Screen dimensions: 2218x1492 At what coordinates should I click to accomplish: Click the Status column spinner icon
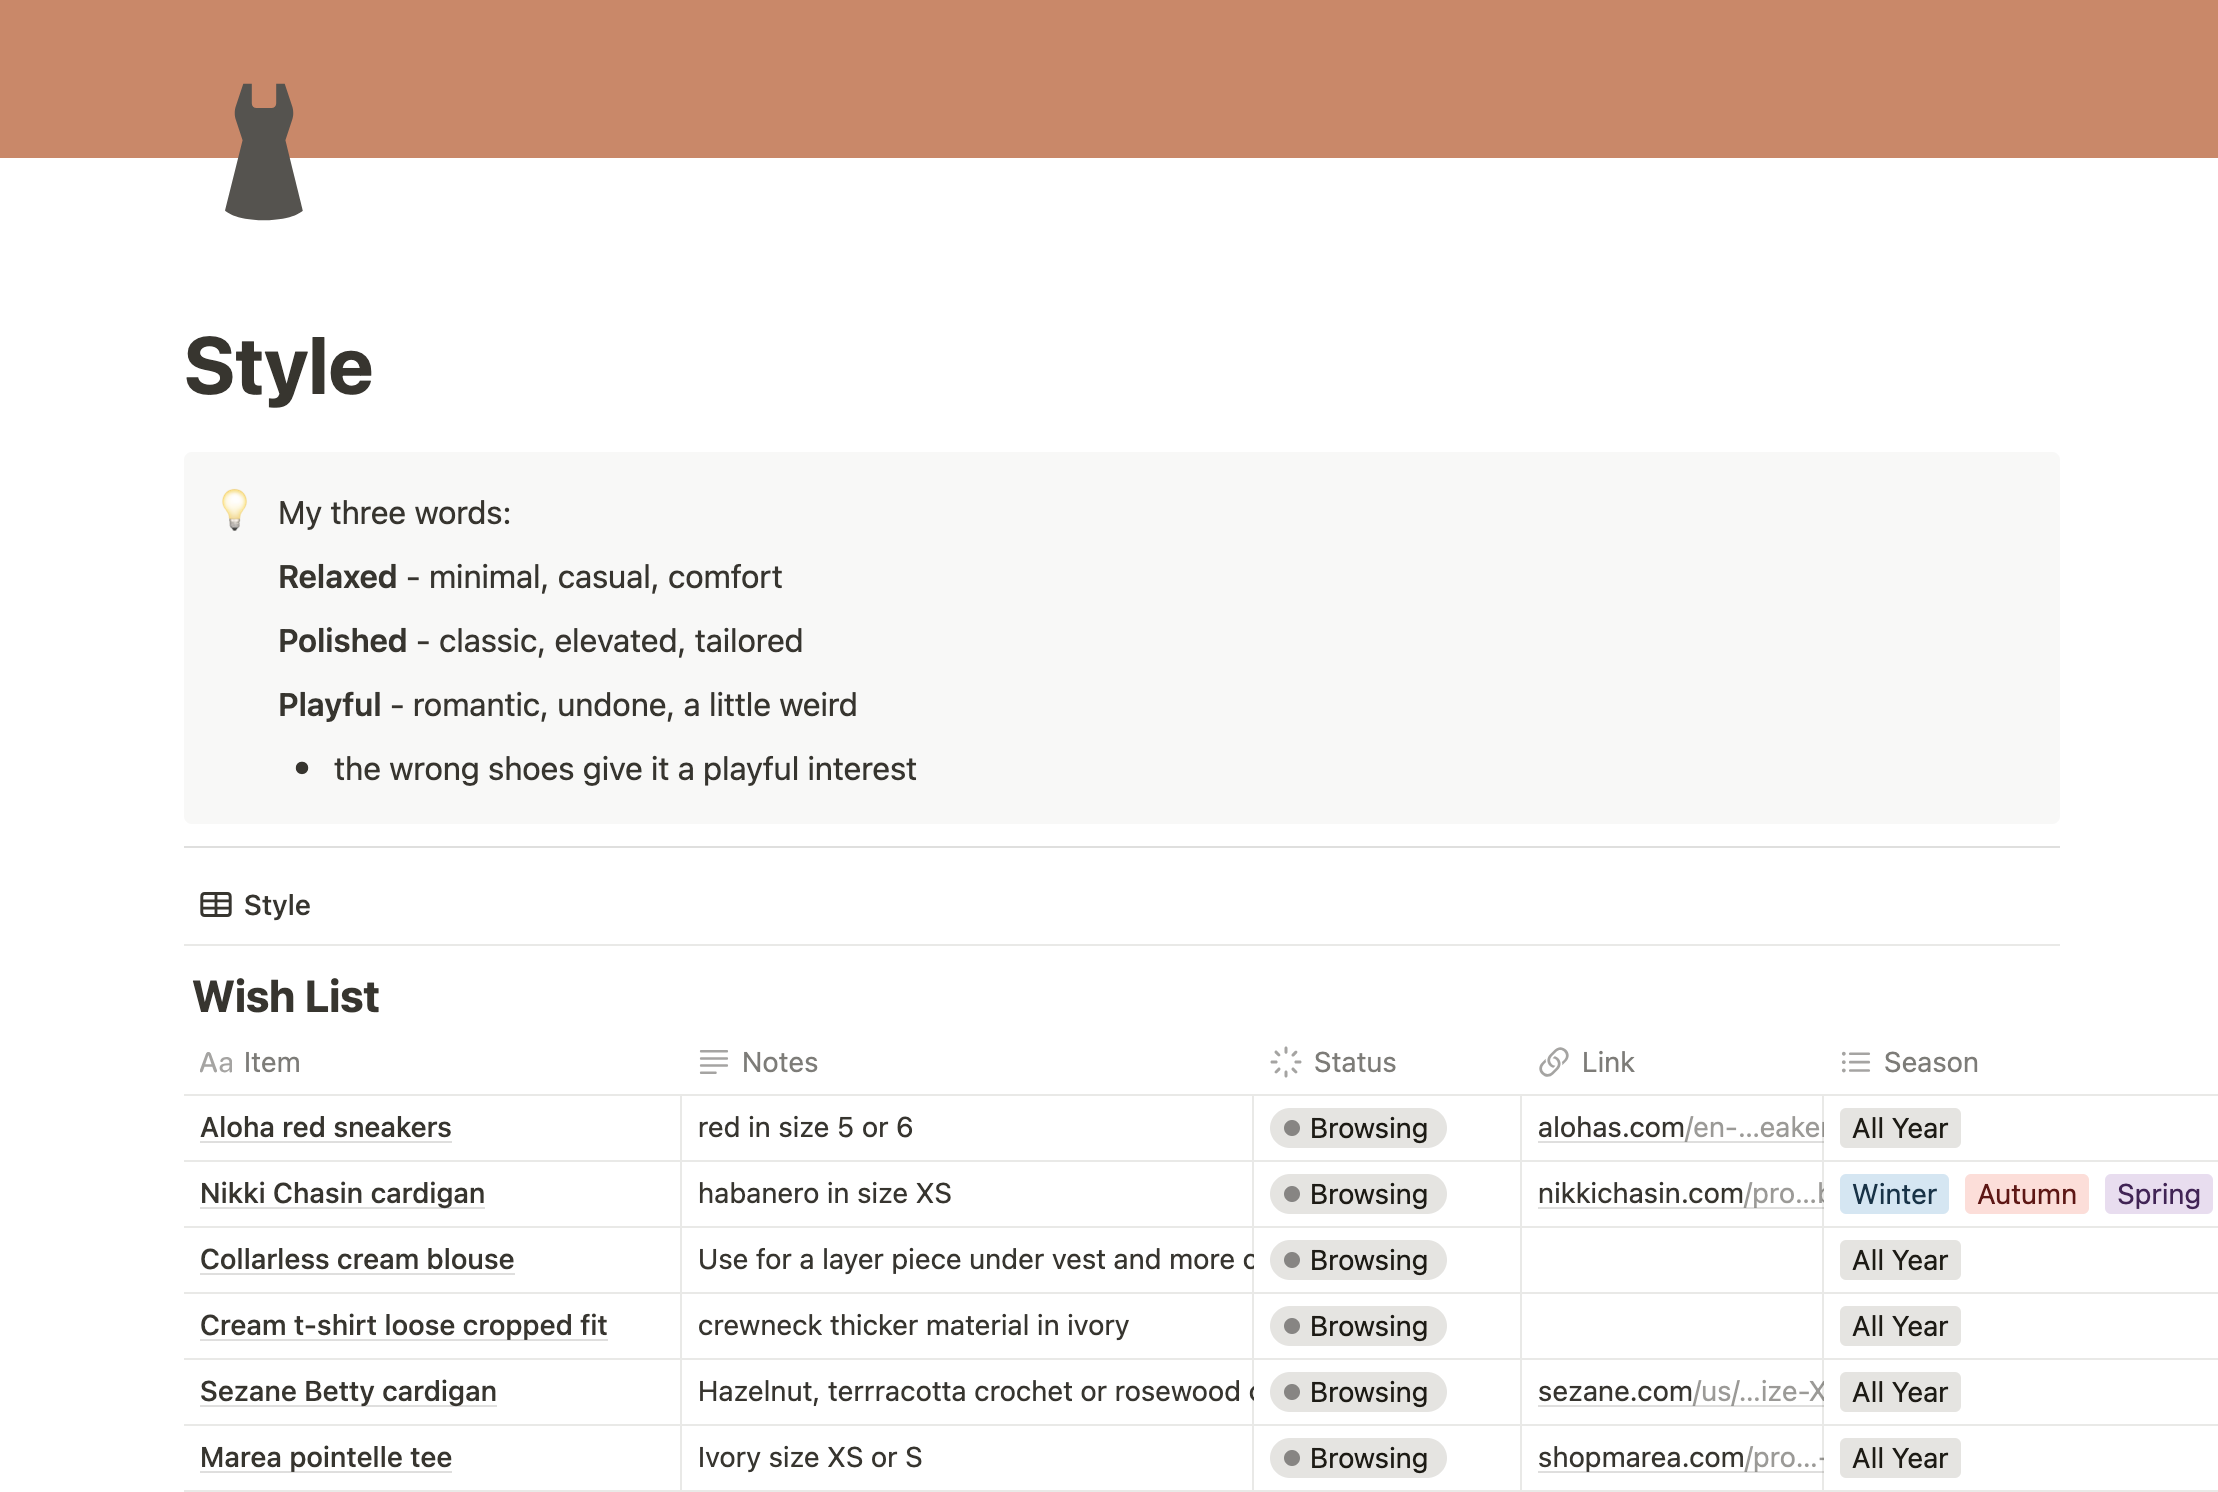[x=1285, y=1062]
